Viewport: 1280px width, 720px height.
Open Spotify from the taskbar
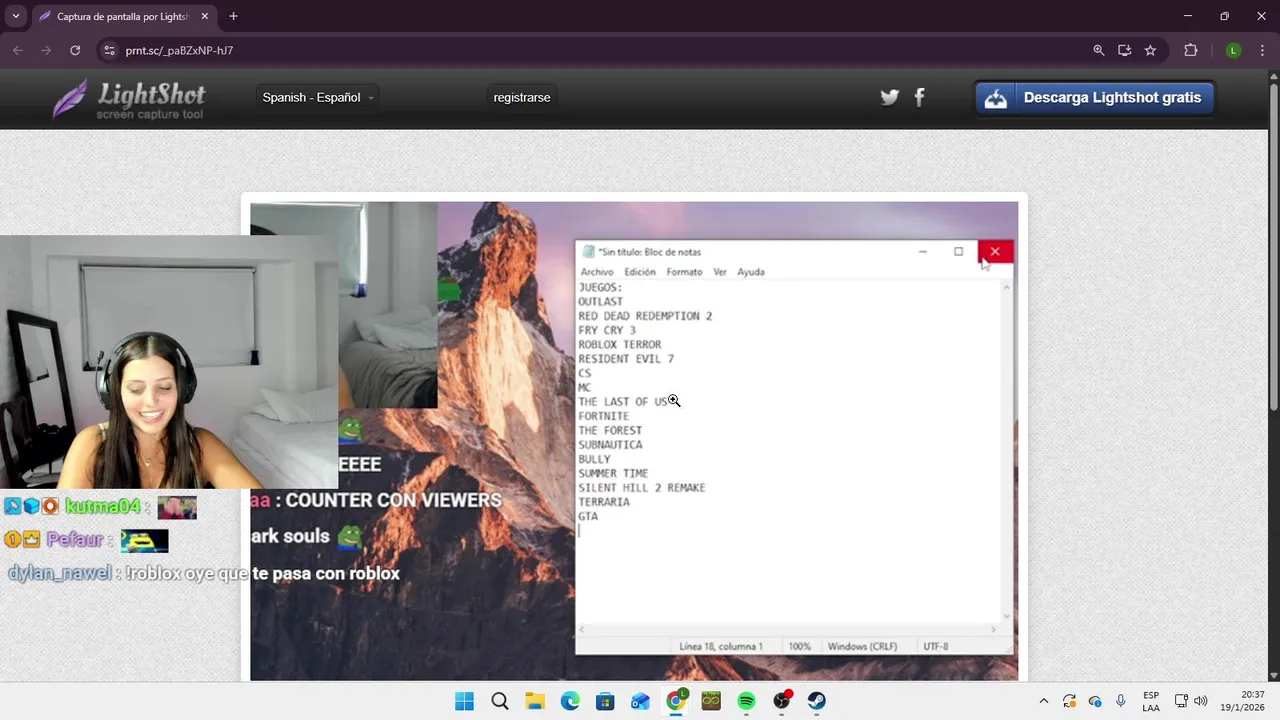(x=746, y=701)
